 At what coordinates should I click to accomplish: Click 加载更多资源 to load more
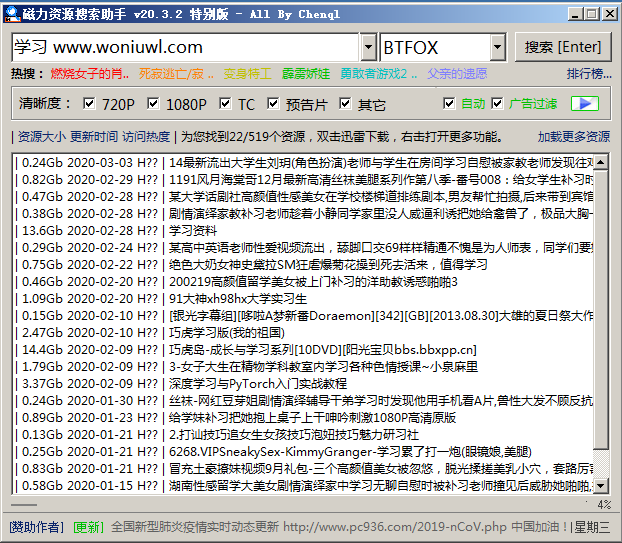pyautogui.click(x=573, y=137)
